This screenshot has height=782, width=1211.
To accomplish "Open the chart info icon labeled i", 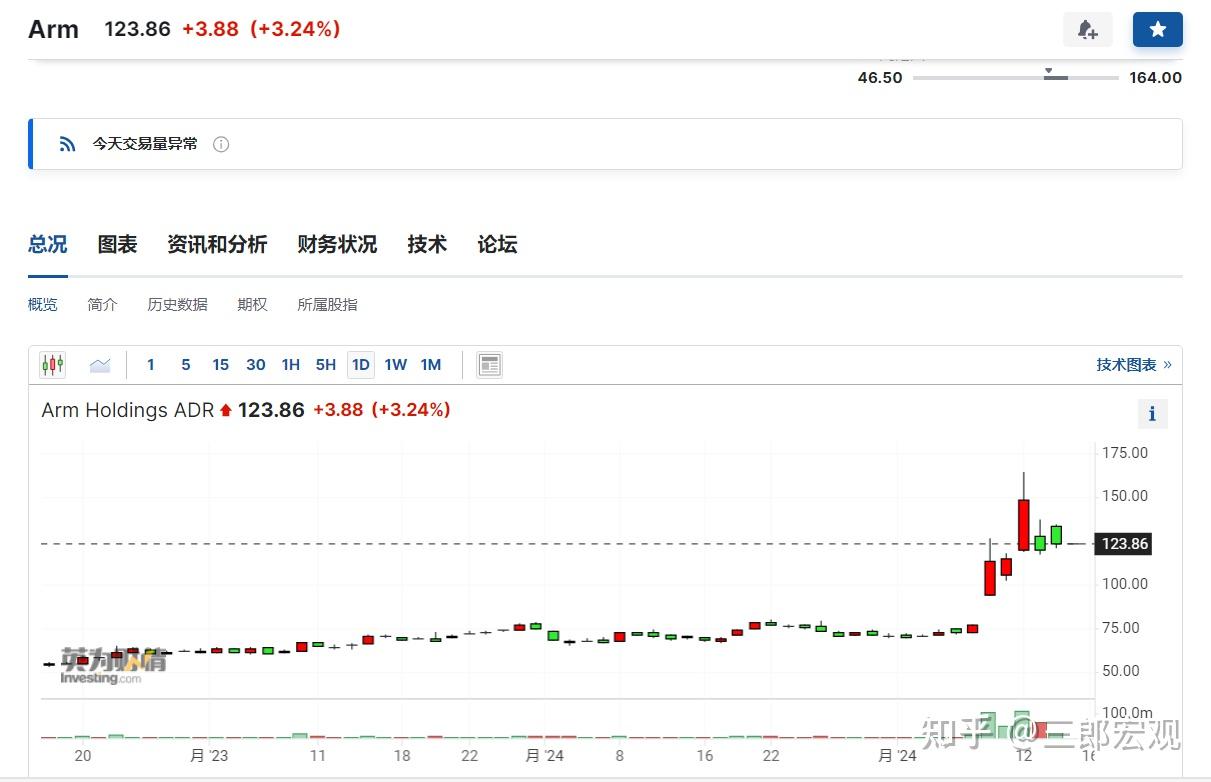I will point(1152,413).
